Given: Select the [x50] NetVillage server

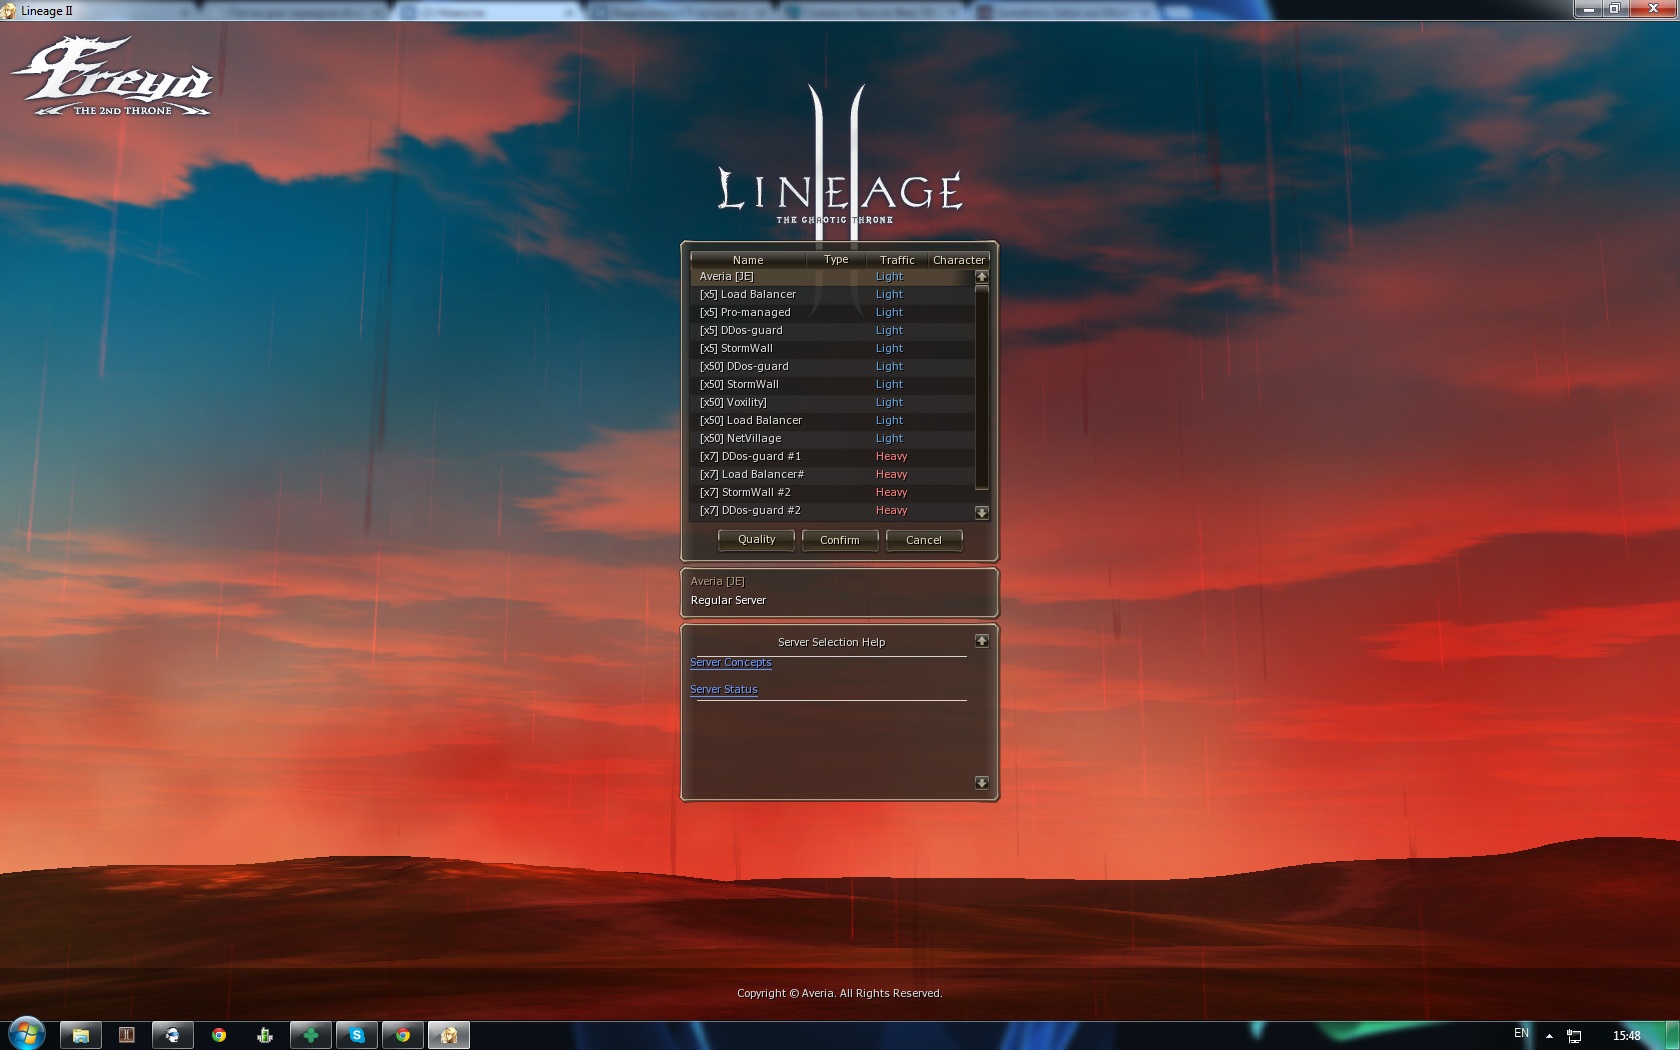Looking at the screenshot, I should 832,439.
